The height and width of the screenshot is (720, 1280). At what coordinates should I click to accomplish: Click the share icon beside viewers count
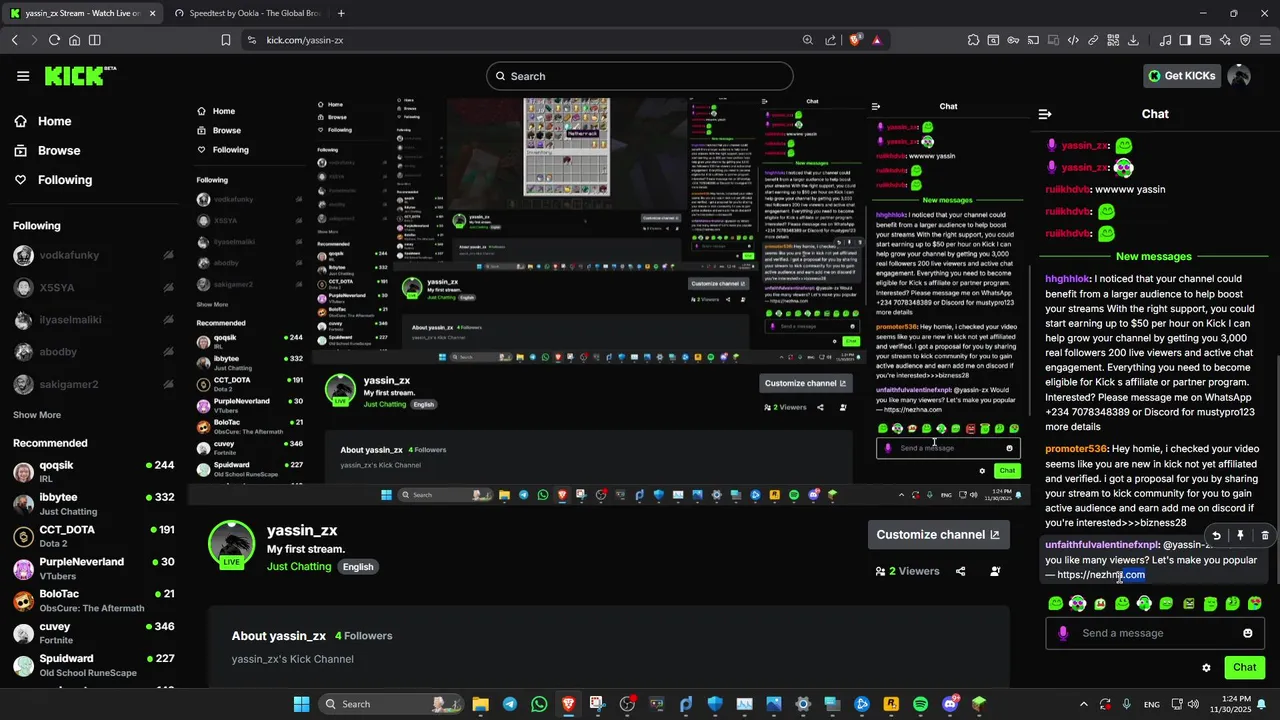click(x=961, y=572)
